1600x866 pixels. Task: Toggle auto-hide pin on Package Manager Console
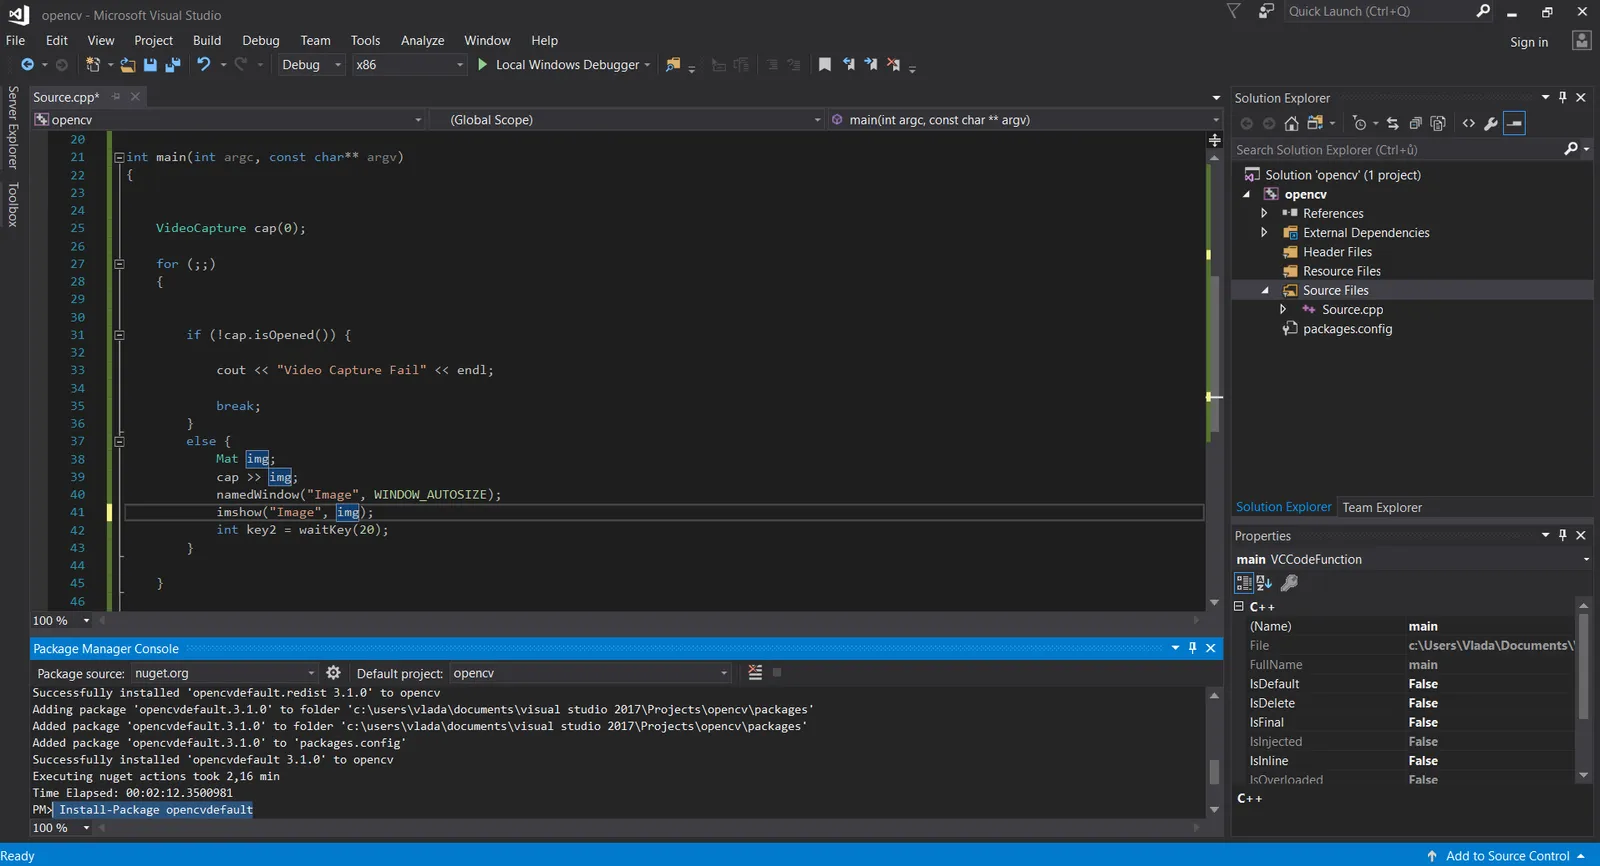point(1192,648)
